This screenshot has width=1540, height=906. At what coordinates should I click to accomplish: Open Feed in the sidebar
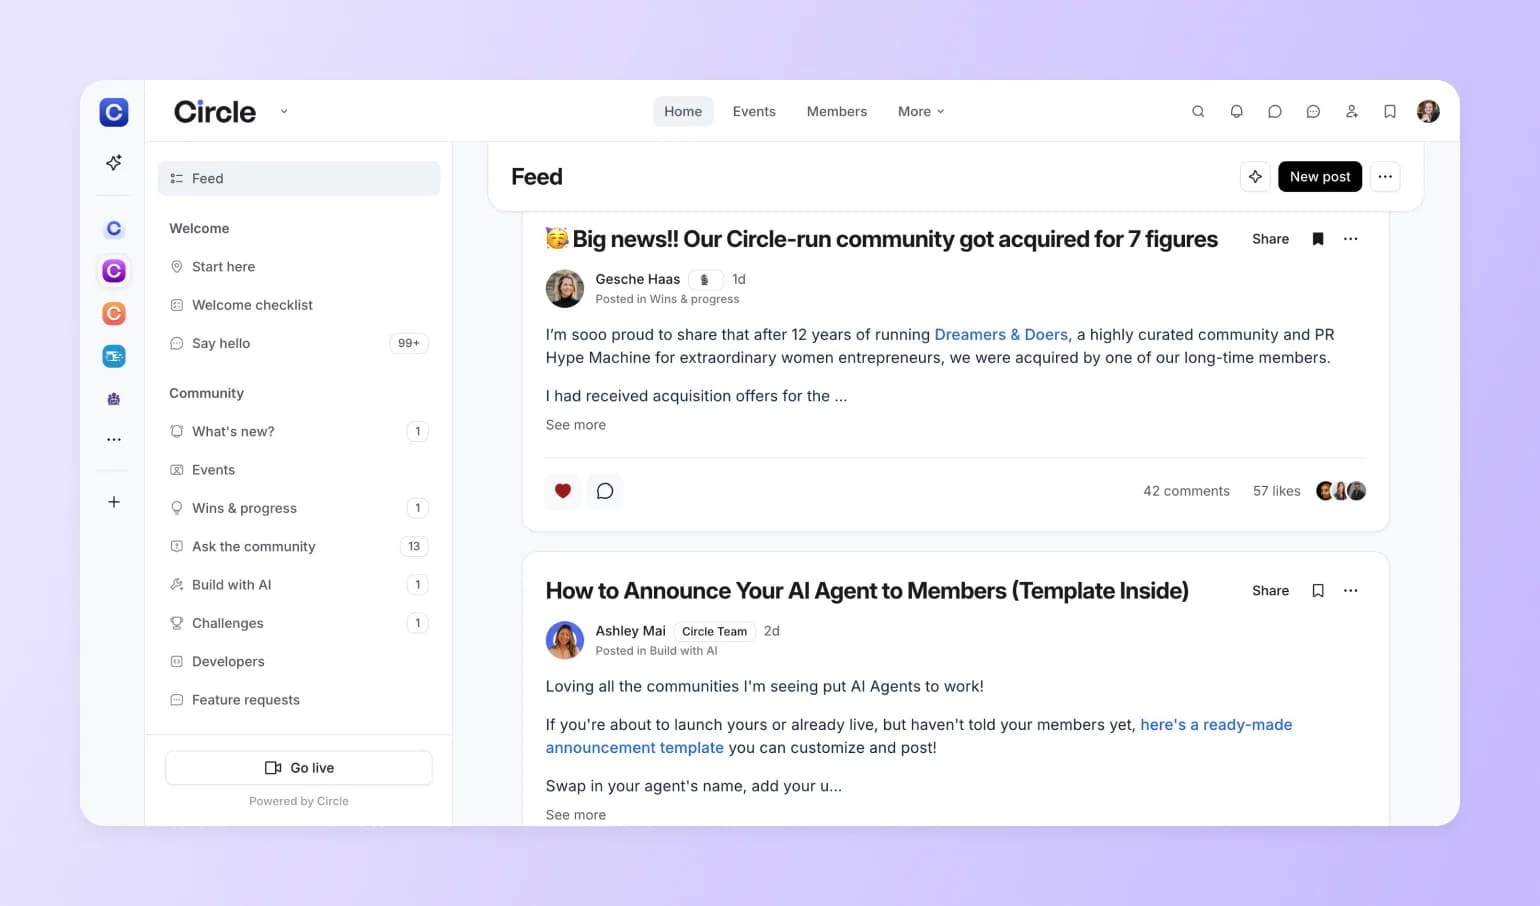[x=299, y=178]
